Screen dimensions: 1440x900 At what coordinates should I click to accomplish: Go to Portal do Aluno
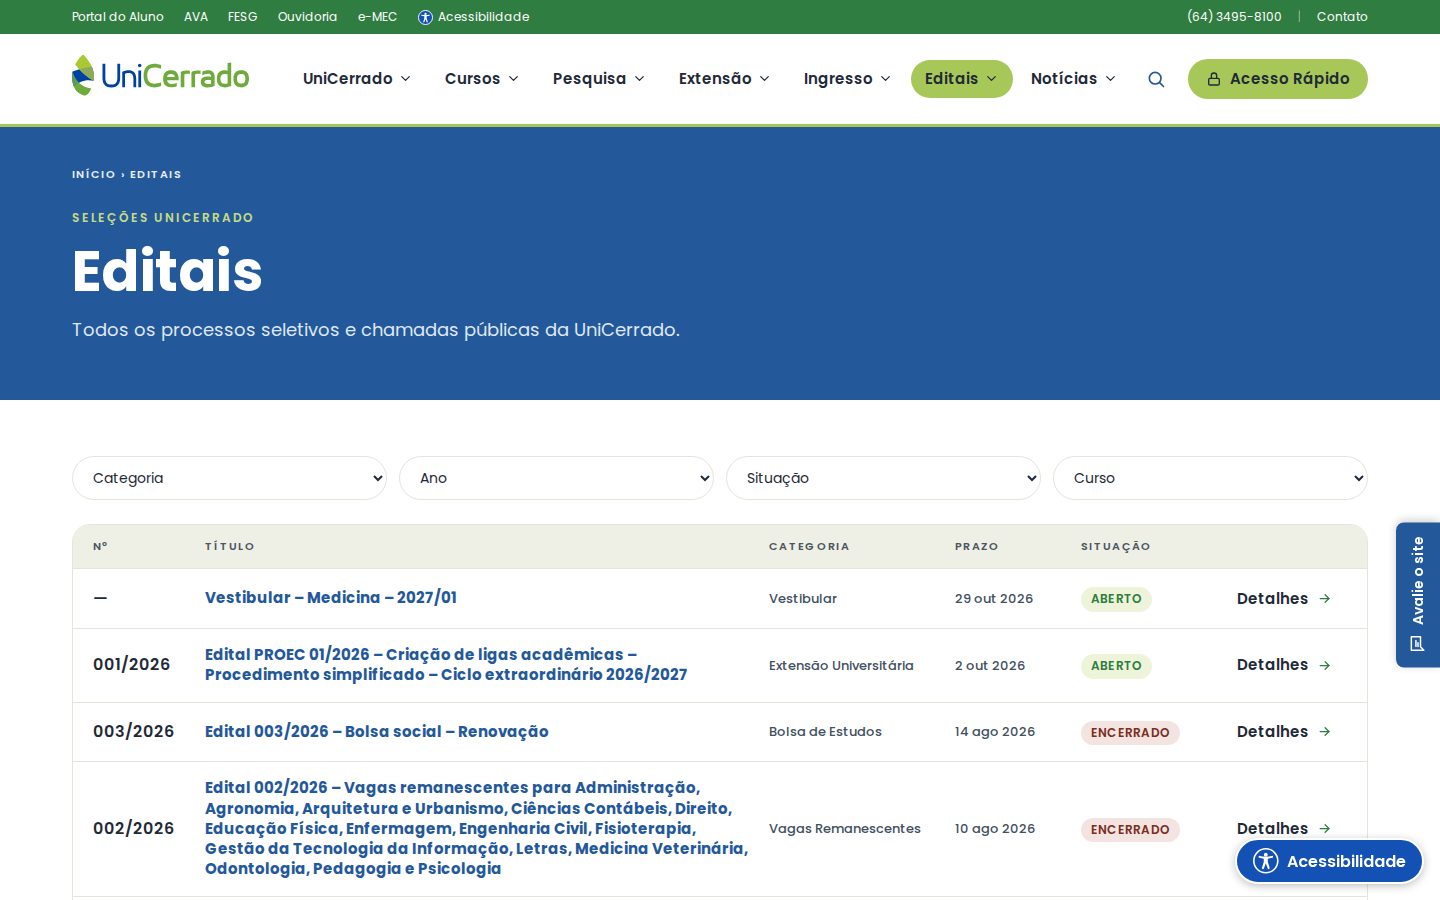point(118,17)
